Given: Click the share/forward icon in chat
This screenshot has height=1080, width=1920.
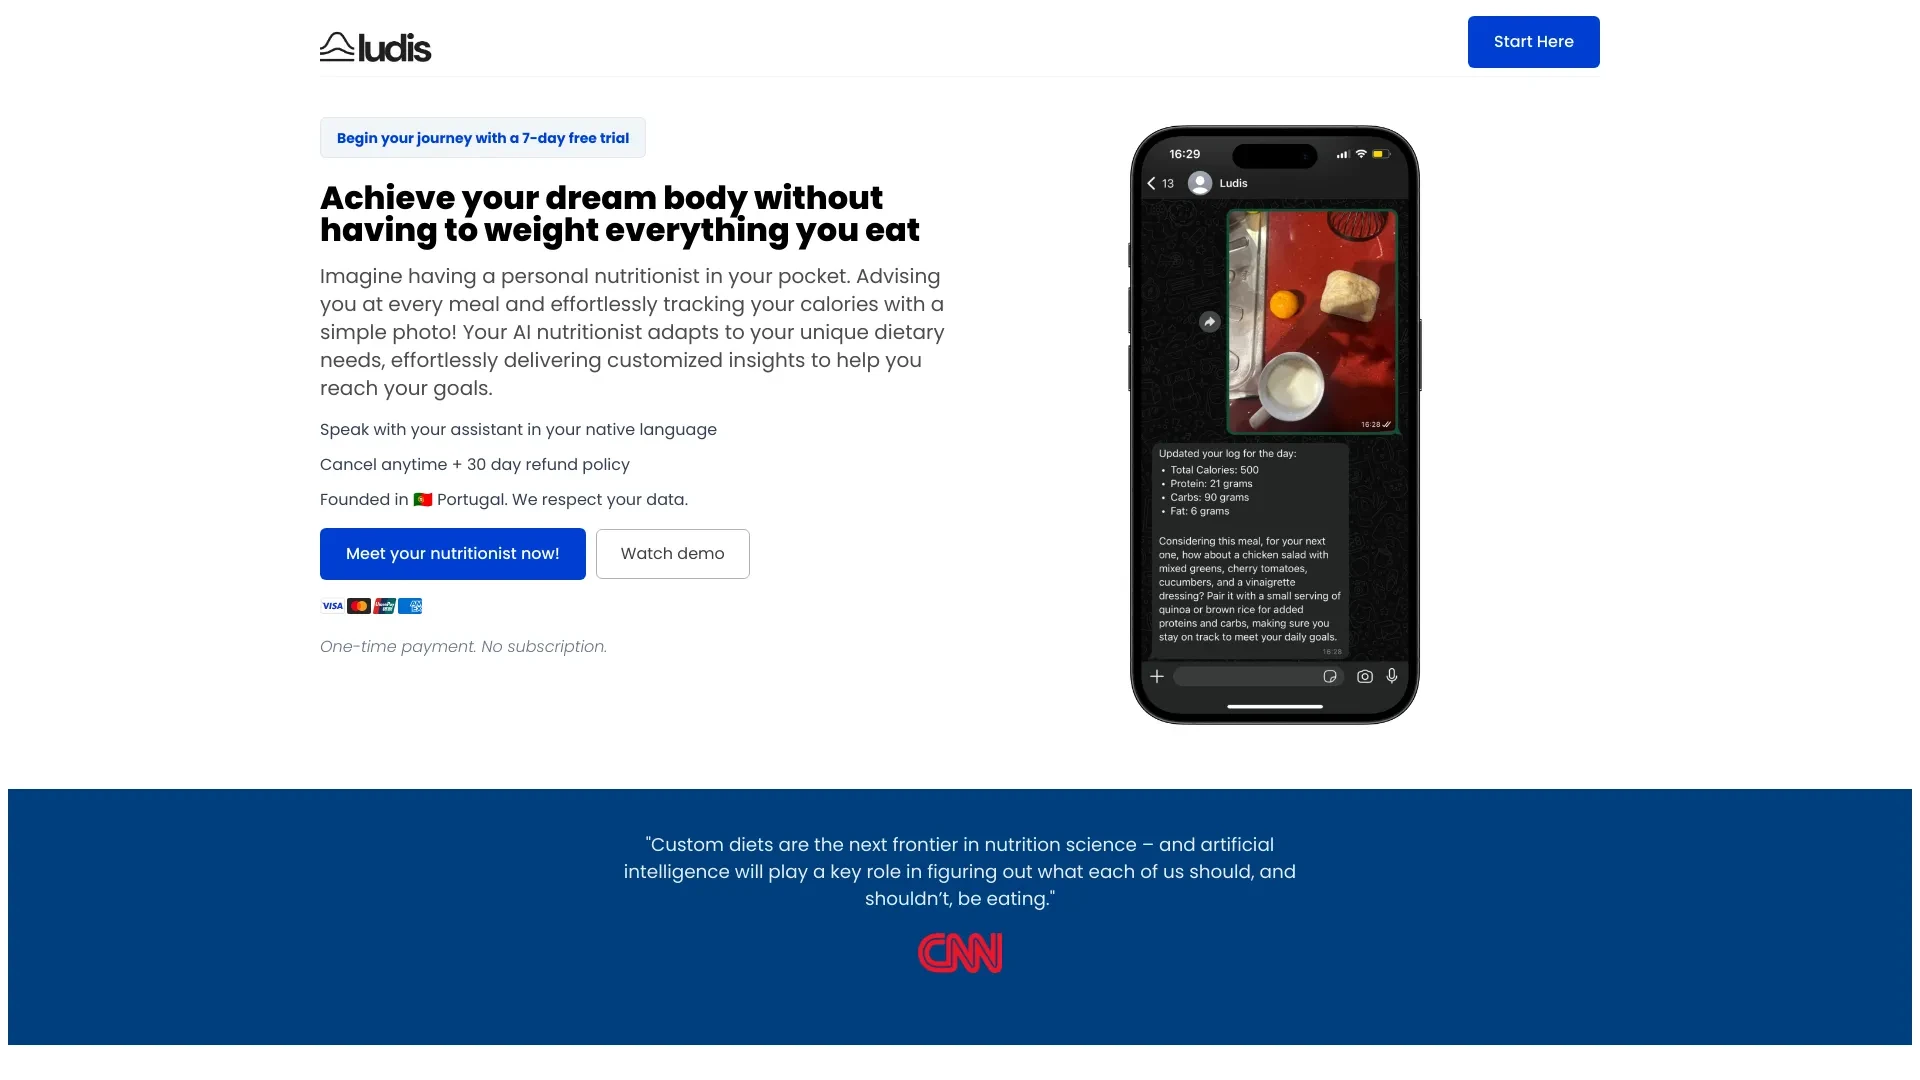Looking at the screenshot, I should point(1209,322).
